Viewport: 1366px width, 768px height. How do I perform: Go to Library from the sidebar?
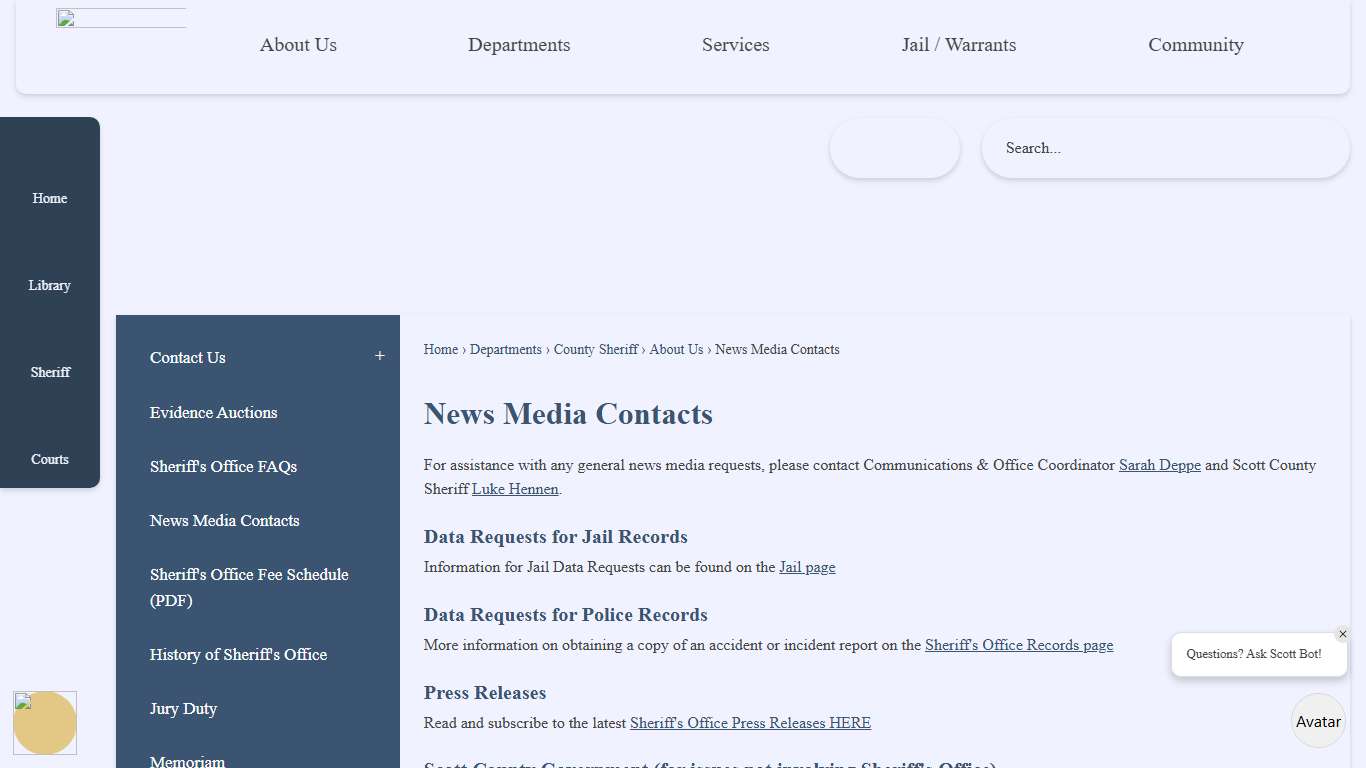pyautogui.click(x=49, y=285)
